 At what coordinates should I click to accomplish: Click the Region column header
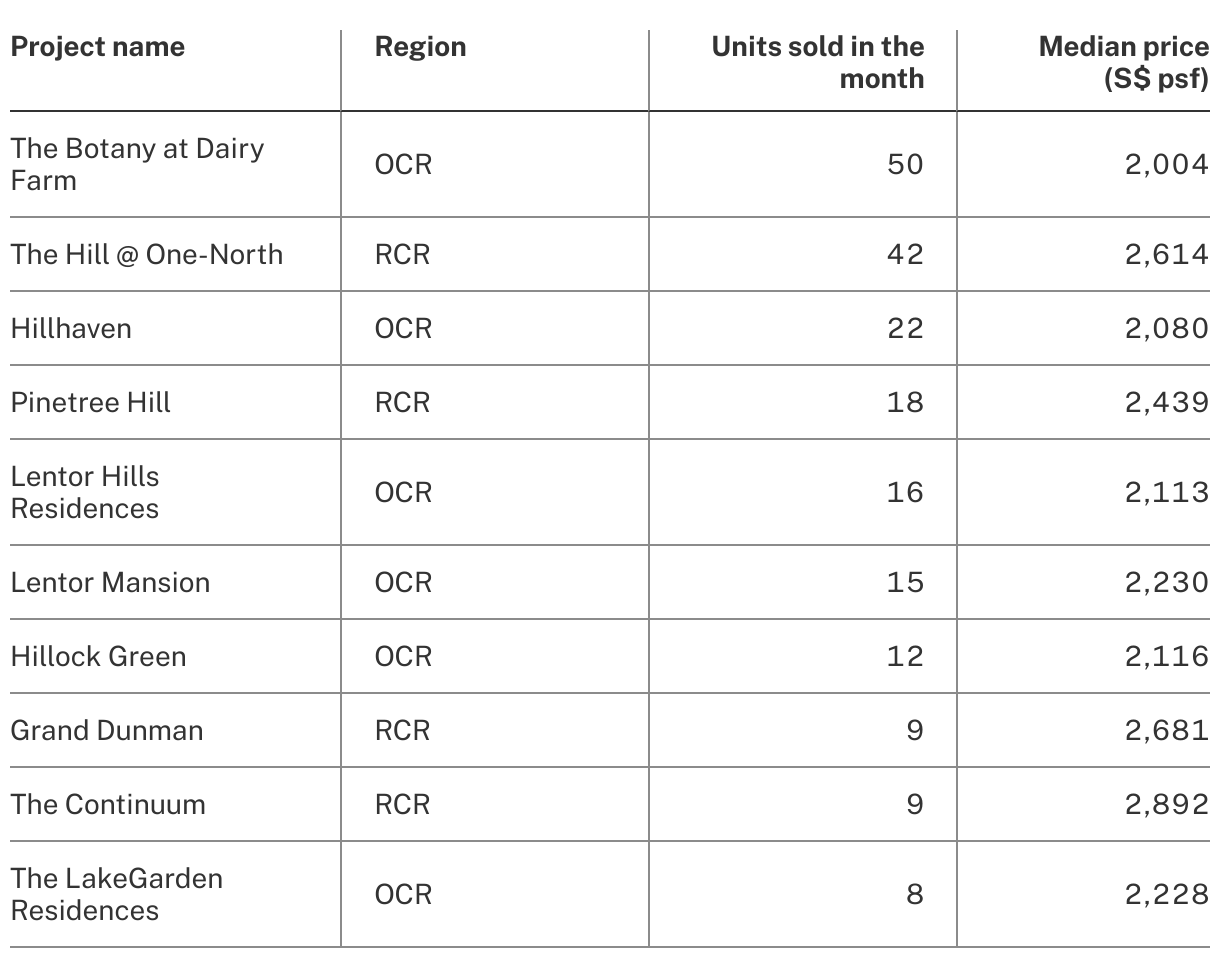[420, 47]
